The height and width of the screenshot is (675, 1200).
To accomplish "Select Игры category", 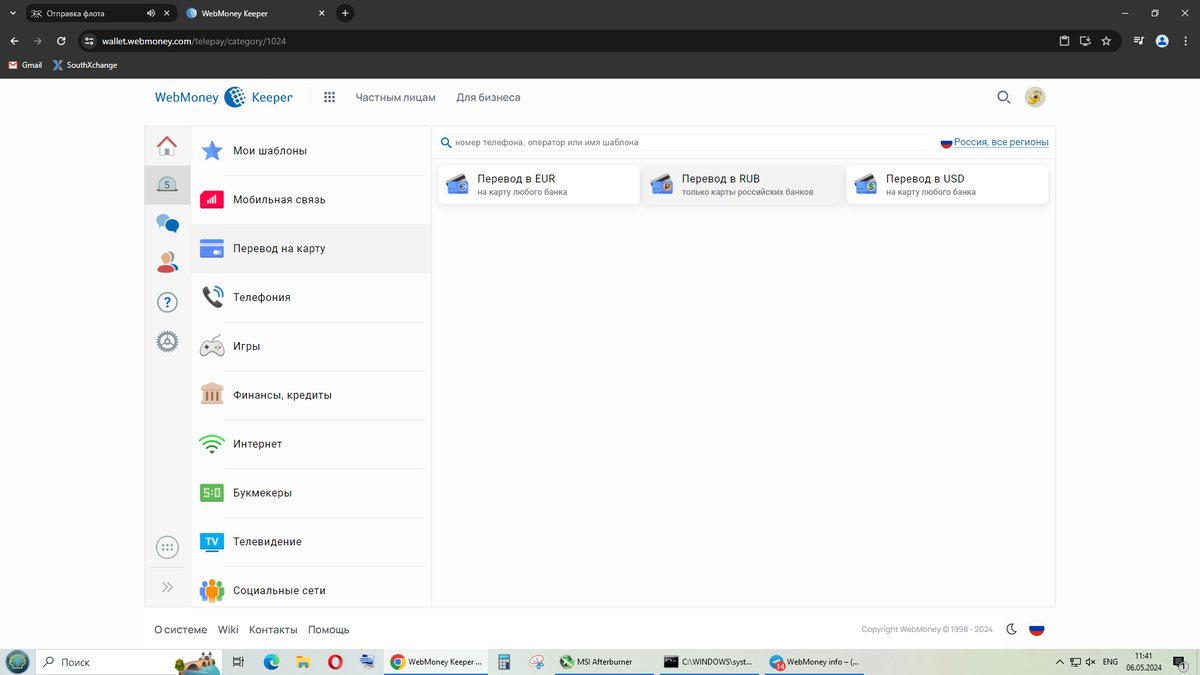I will [311, 346].
